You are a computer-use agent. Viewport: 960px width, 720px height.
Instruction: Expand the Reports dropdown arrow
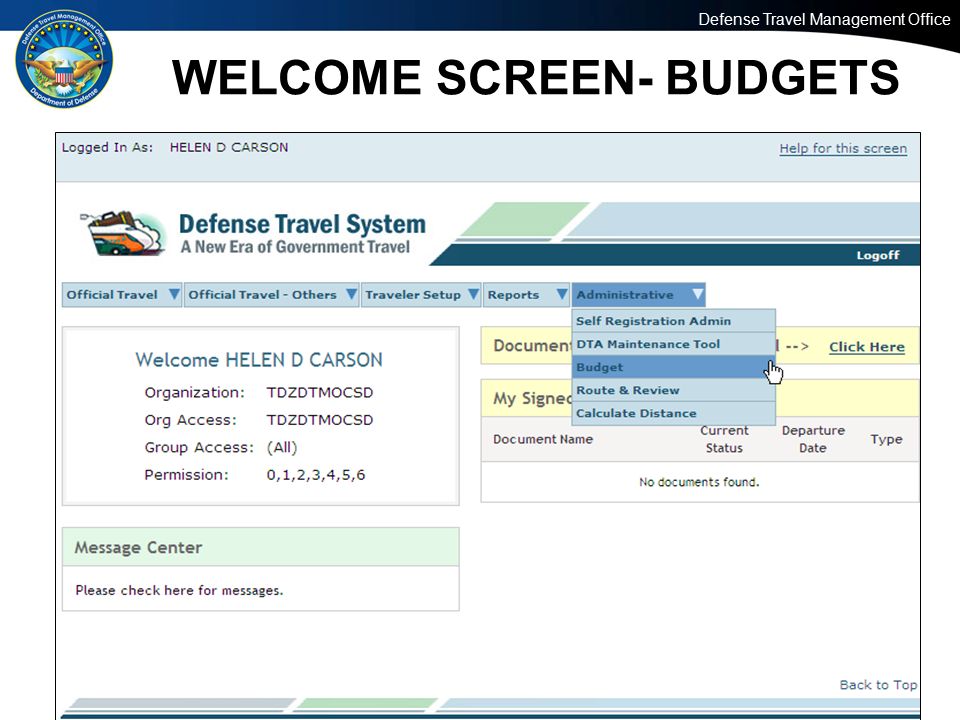[561, 294]
